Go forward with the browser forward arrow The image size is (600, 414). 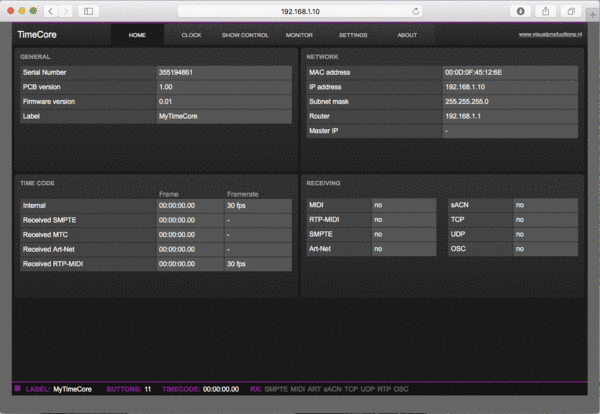click(66, 11)
